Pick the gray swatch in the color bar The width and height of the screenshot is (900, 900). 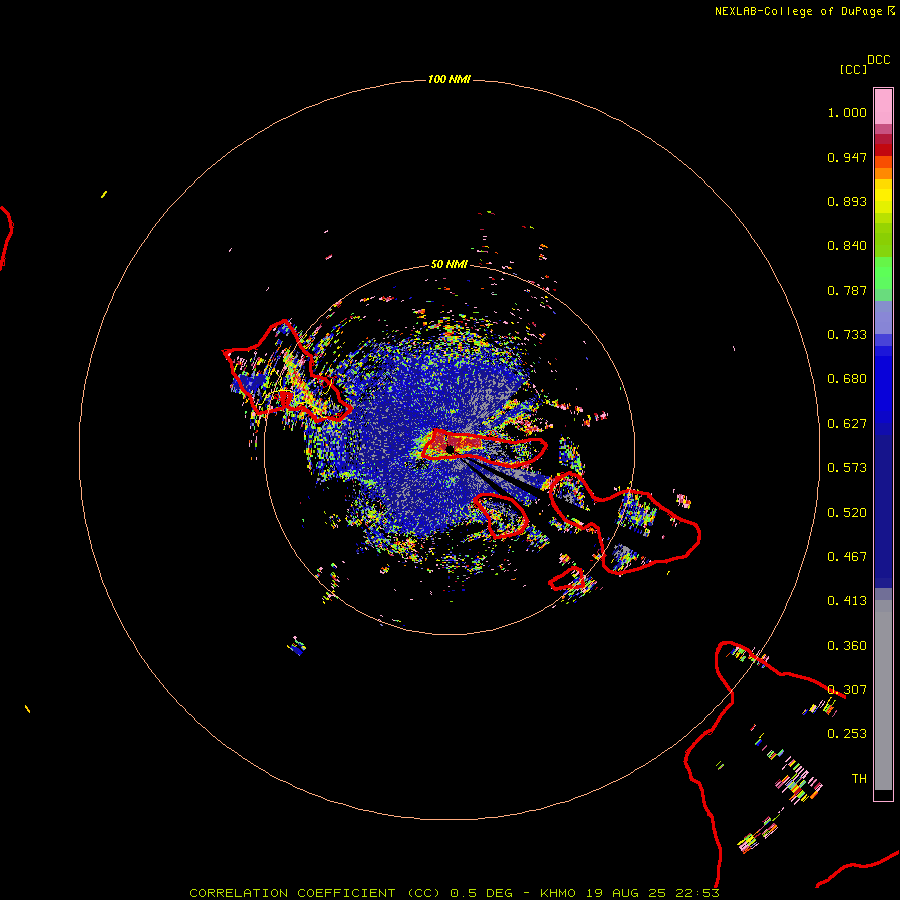[x=883, y=695]
